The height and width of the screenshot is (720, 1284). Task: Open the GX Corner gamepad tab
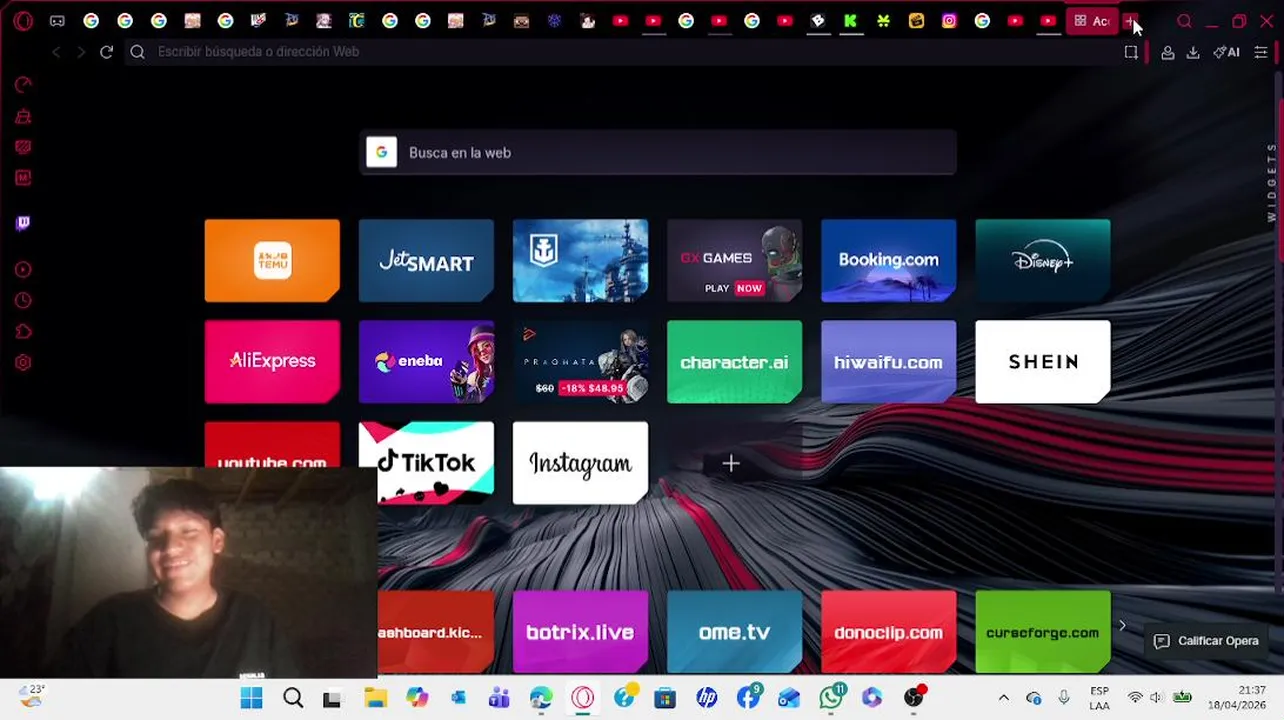click(x=57, y=21)
